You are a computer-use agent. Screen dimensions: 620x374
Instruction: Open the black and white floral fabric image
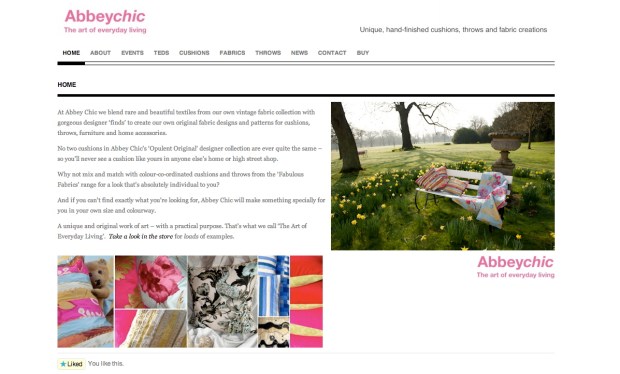pyautogui.click(x=223, y=302)
